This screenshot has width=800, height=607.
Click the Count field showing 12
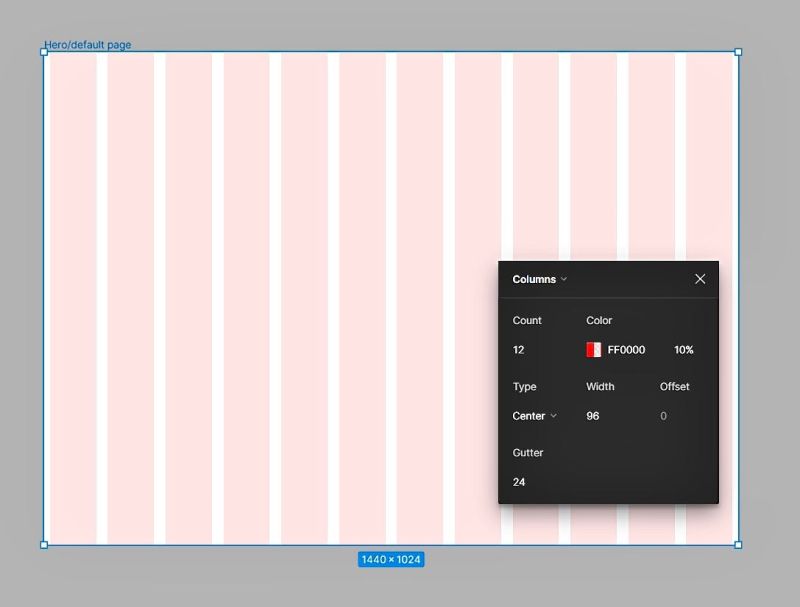(x=519, y=349)
